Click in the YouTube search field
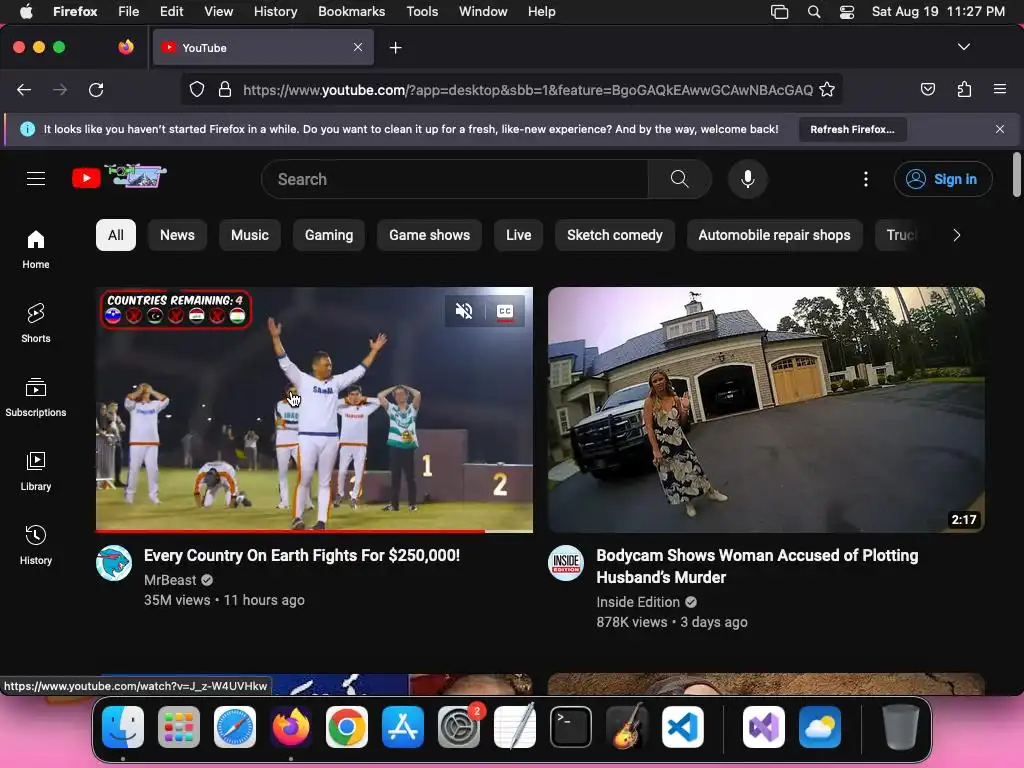 tap(455, 179)
